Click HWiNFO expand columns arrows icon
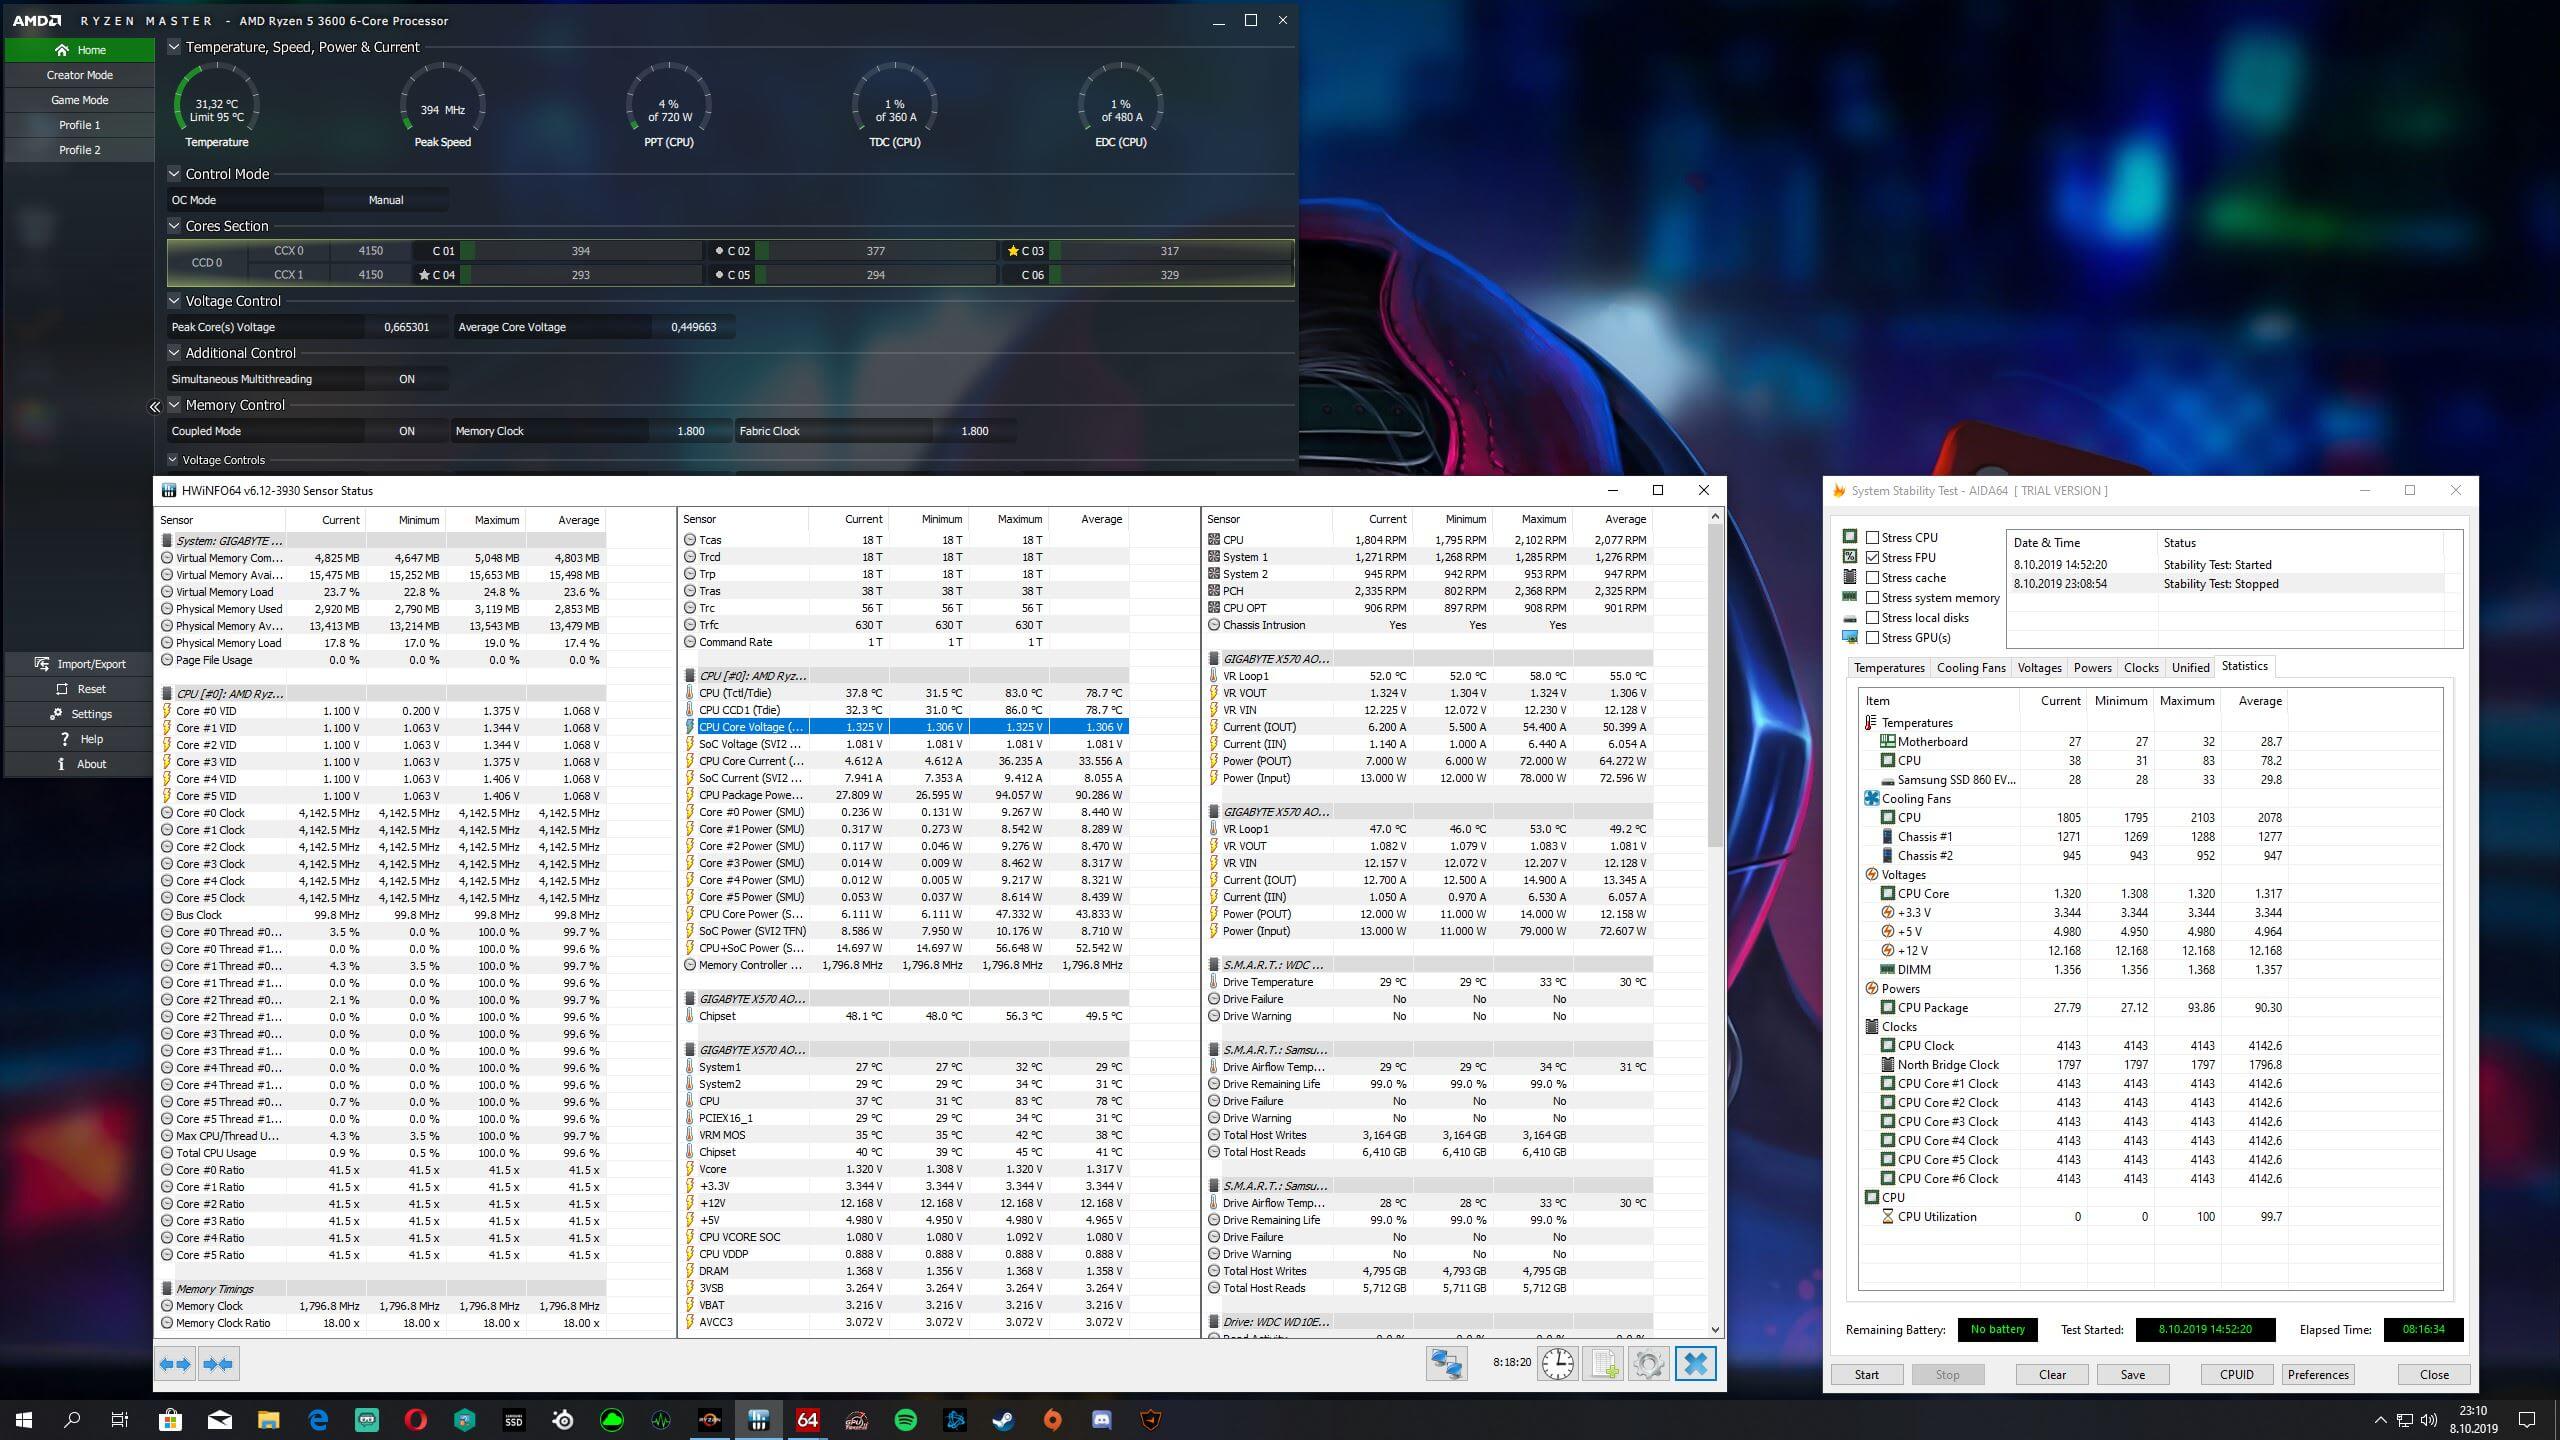 pos(176,1364)
